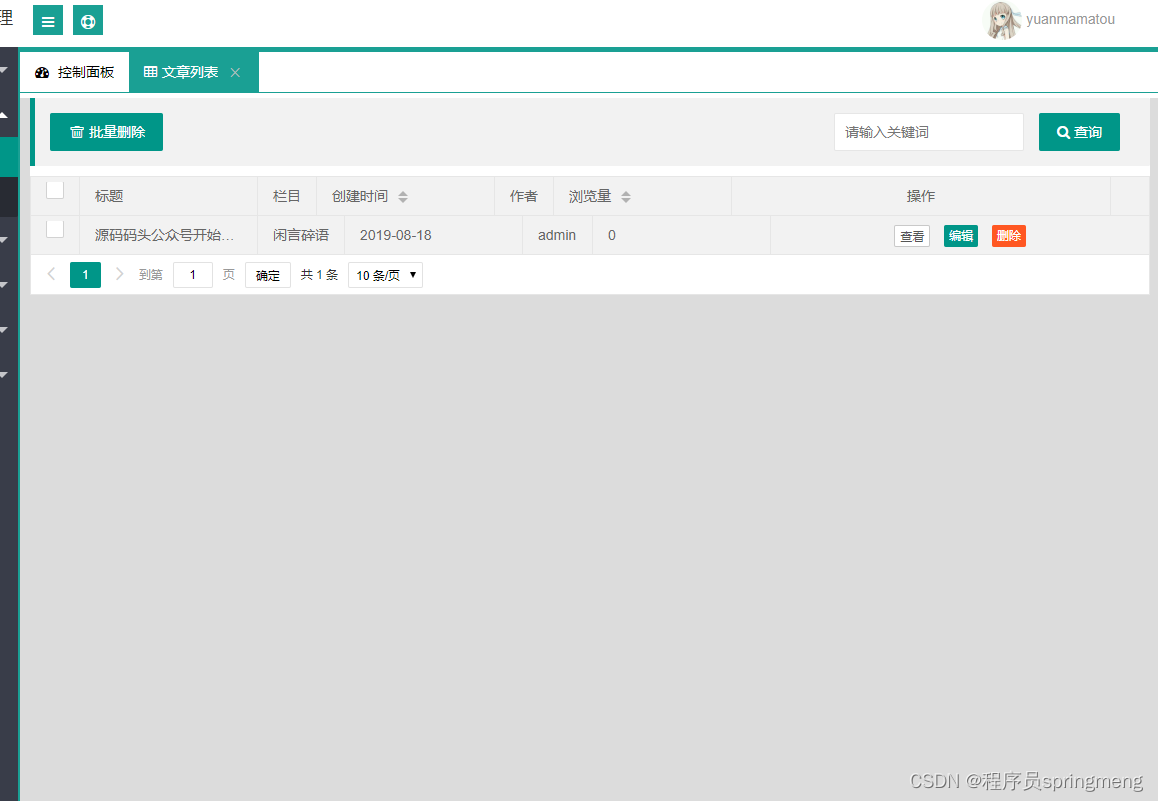The width and height of the screenshot is (1158, 801).
Task: Click the 栏目 column header
Action: click(x=287, y=196)
